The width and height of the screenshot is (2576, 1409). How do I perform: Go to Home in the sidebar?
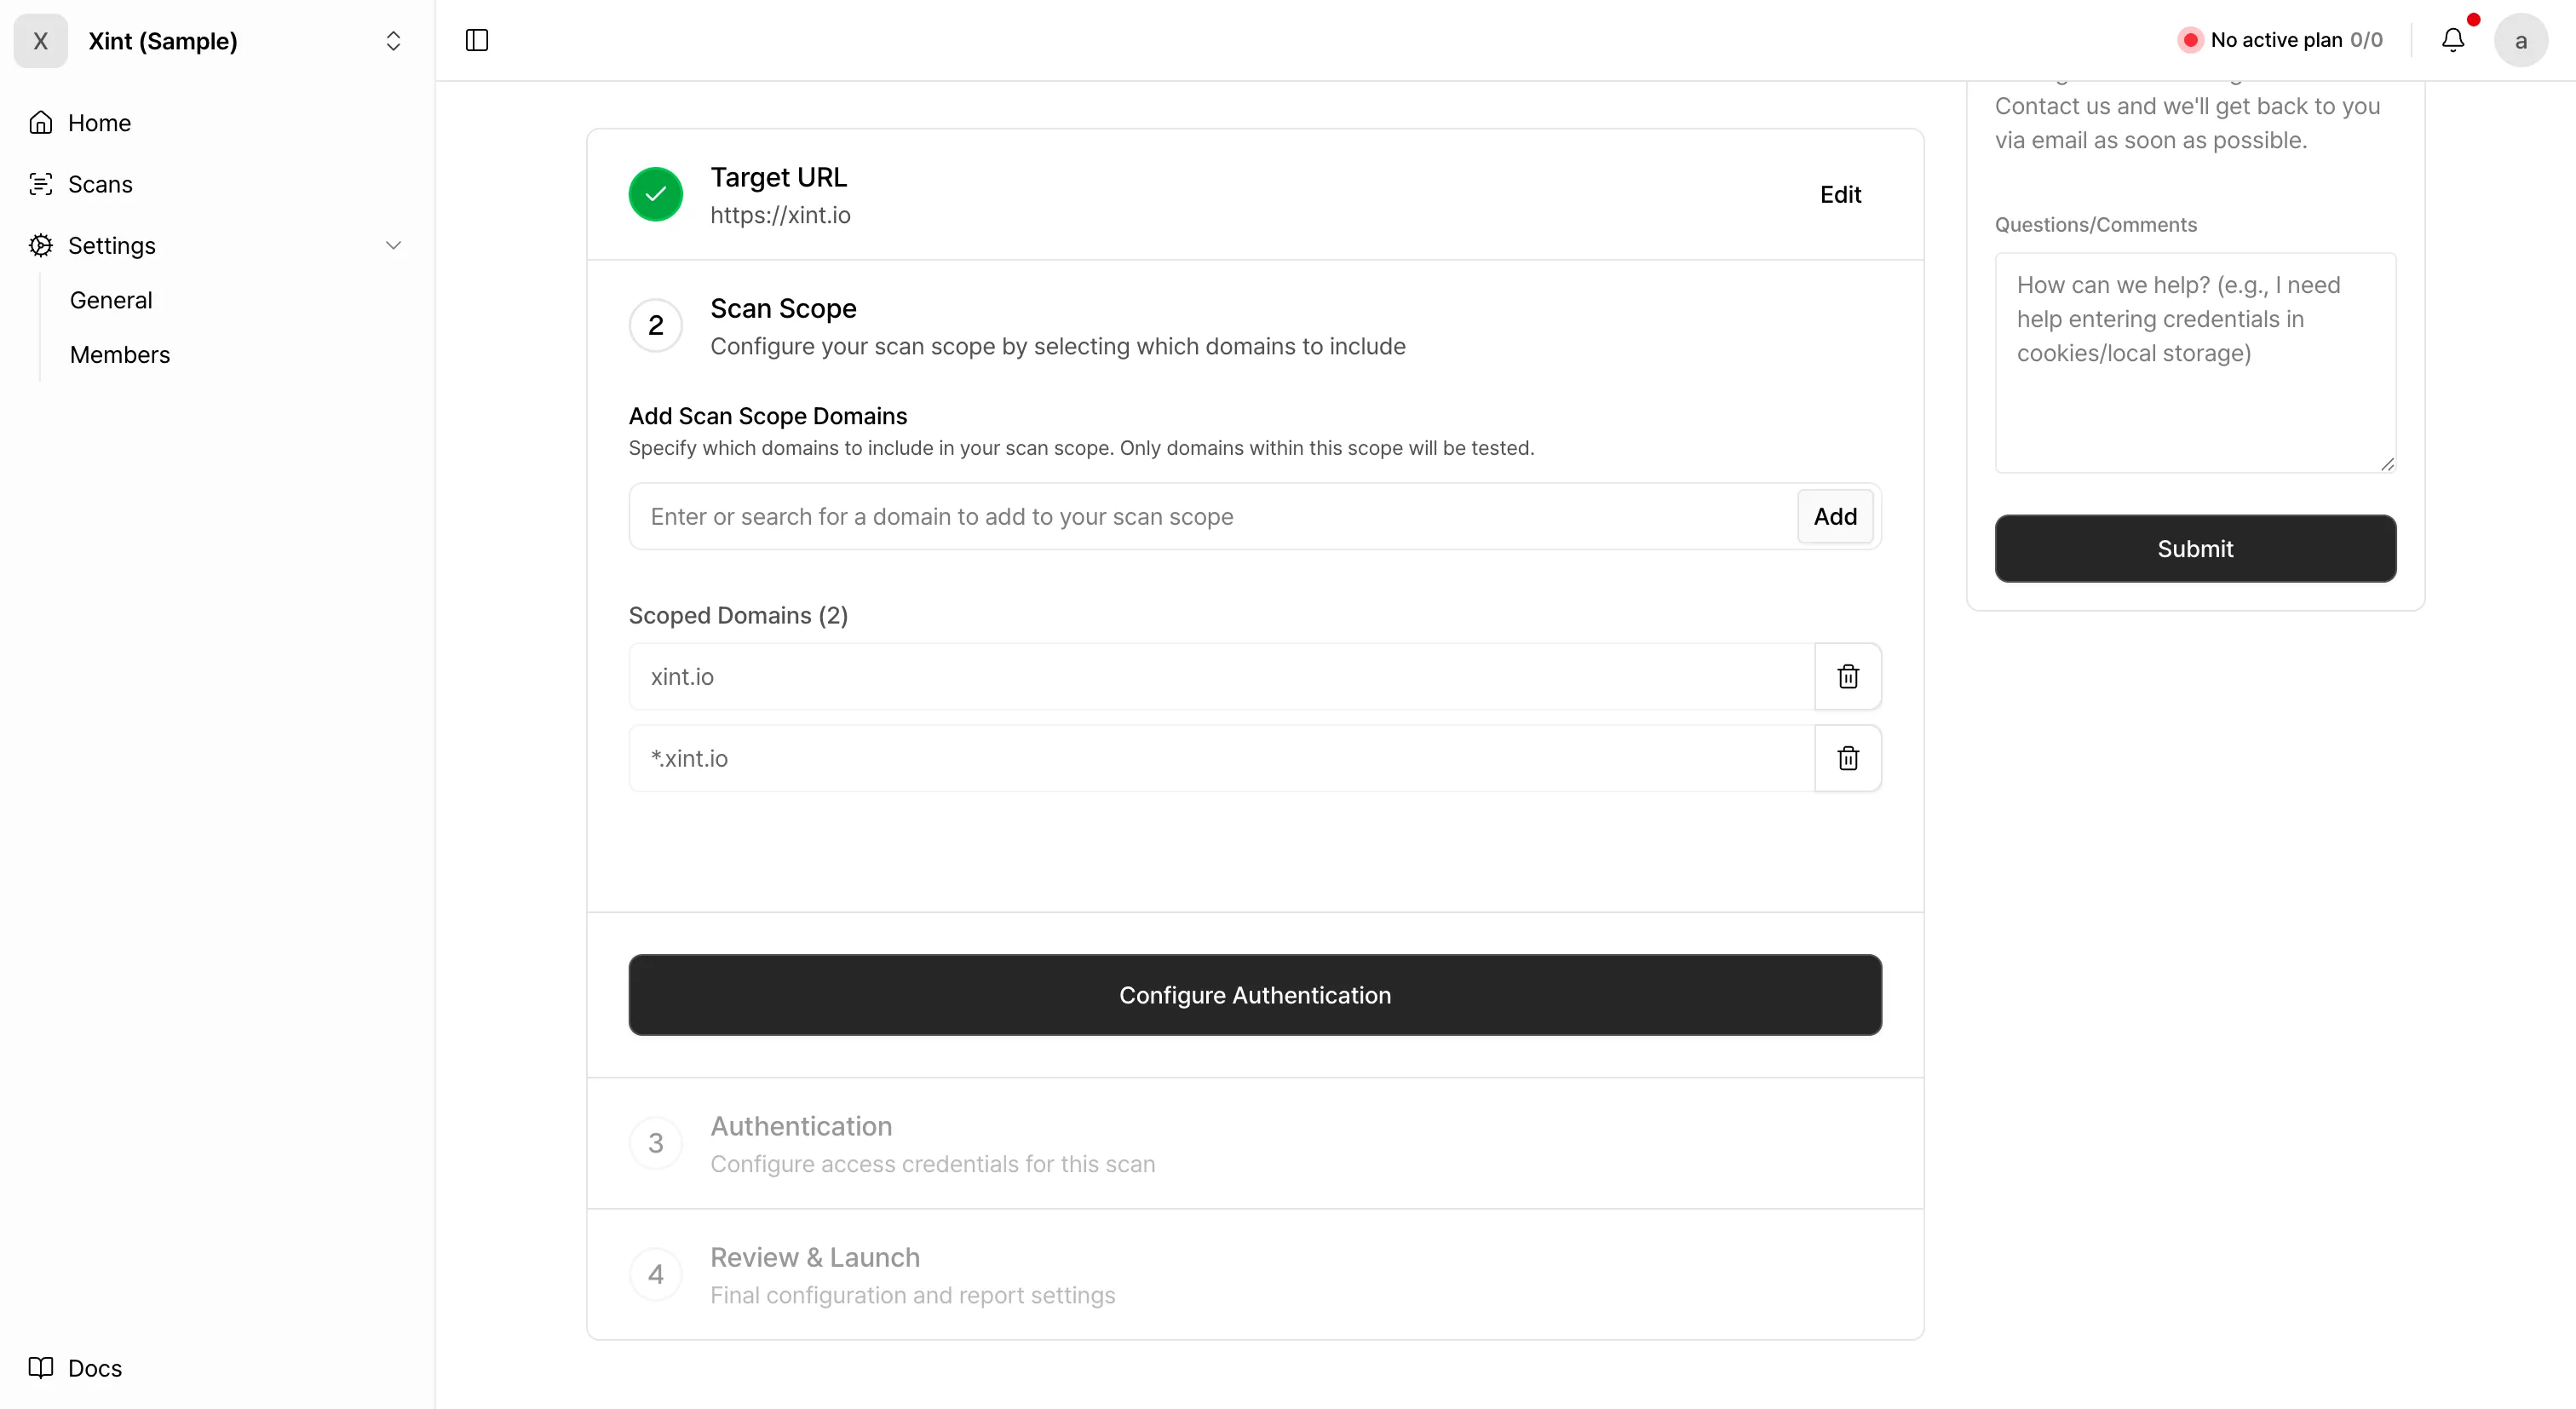[99, 123]
